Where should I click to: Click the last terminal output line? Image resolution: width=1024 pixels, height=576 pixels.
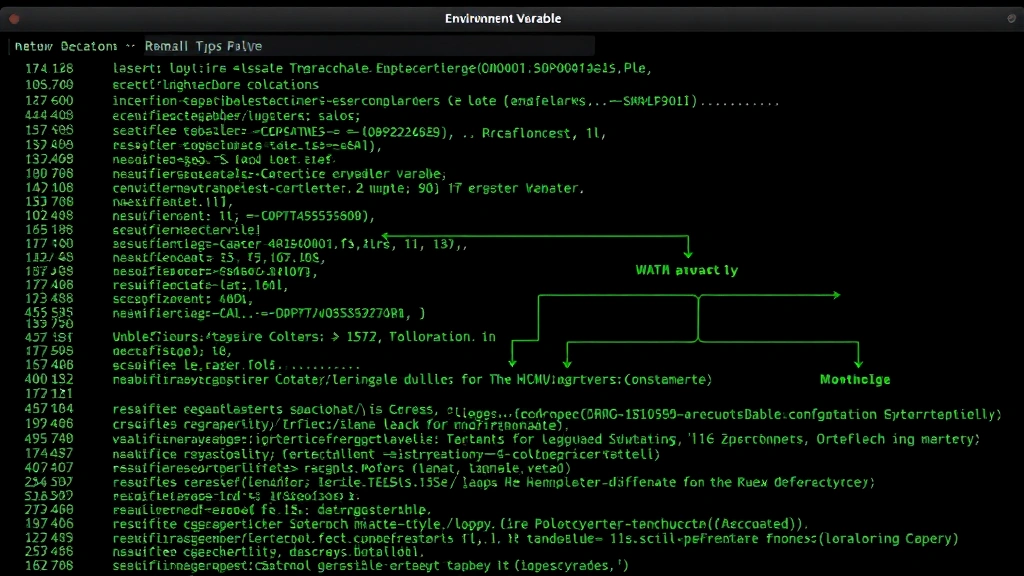tap(300, 564)
